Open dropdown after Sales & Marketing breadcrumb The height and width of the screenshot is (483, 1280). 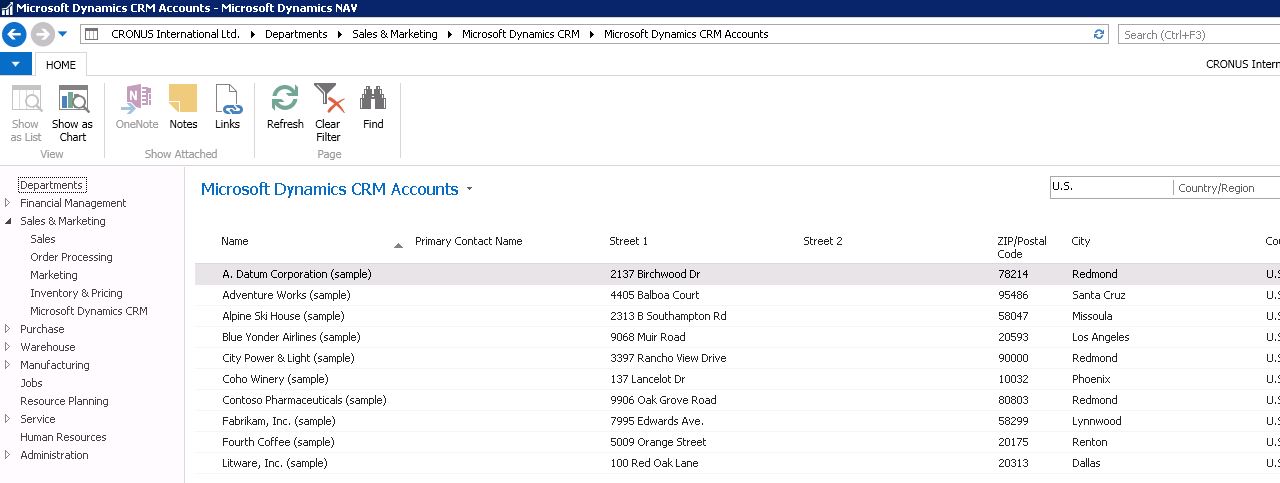coord(450,34)
